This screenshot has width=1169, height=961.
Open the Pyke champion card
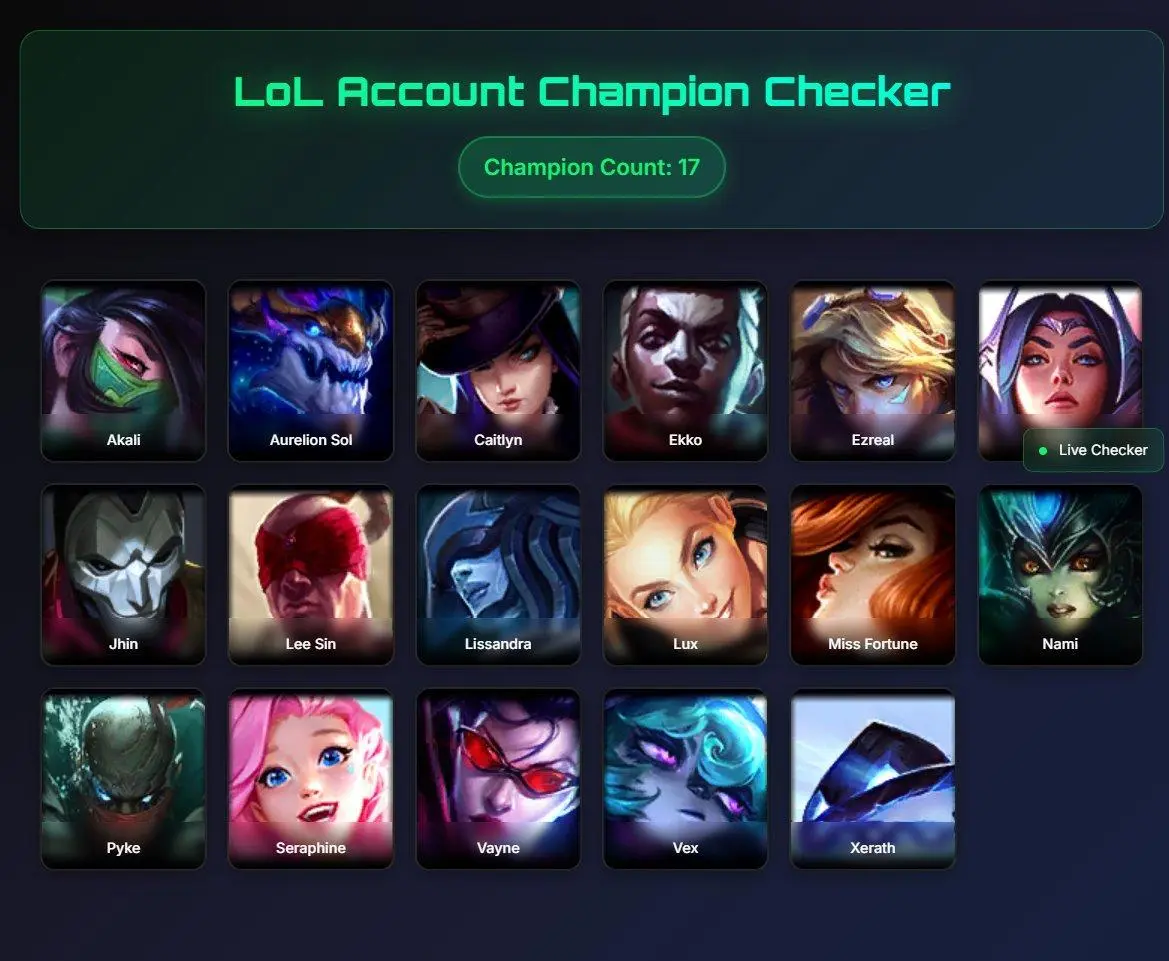point(123,779)
